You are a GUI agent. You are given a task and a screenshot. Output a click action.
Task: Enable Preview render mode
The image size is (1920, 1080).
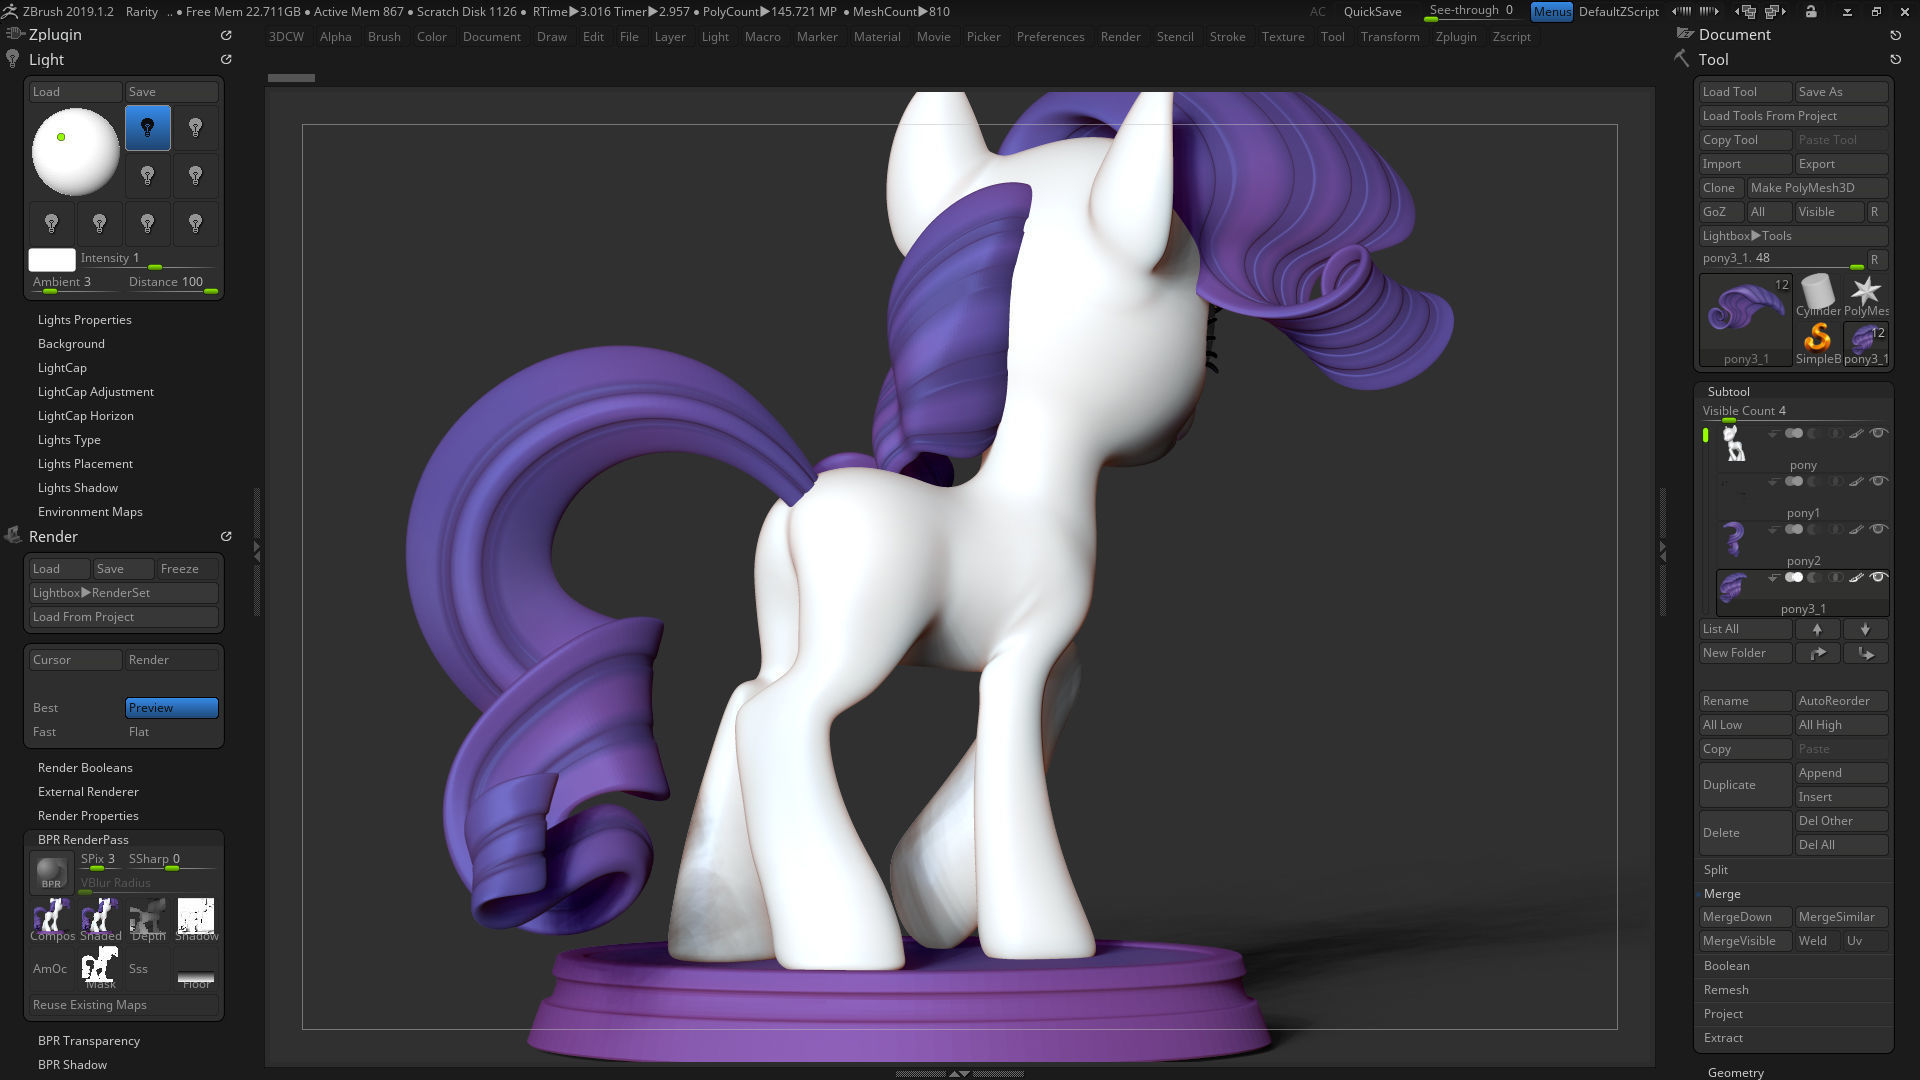(172, 708)
